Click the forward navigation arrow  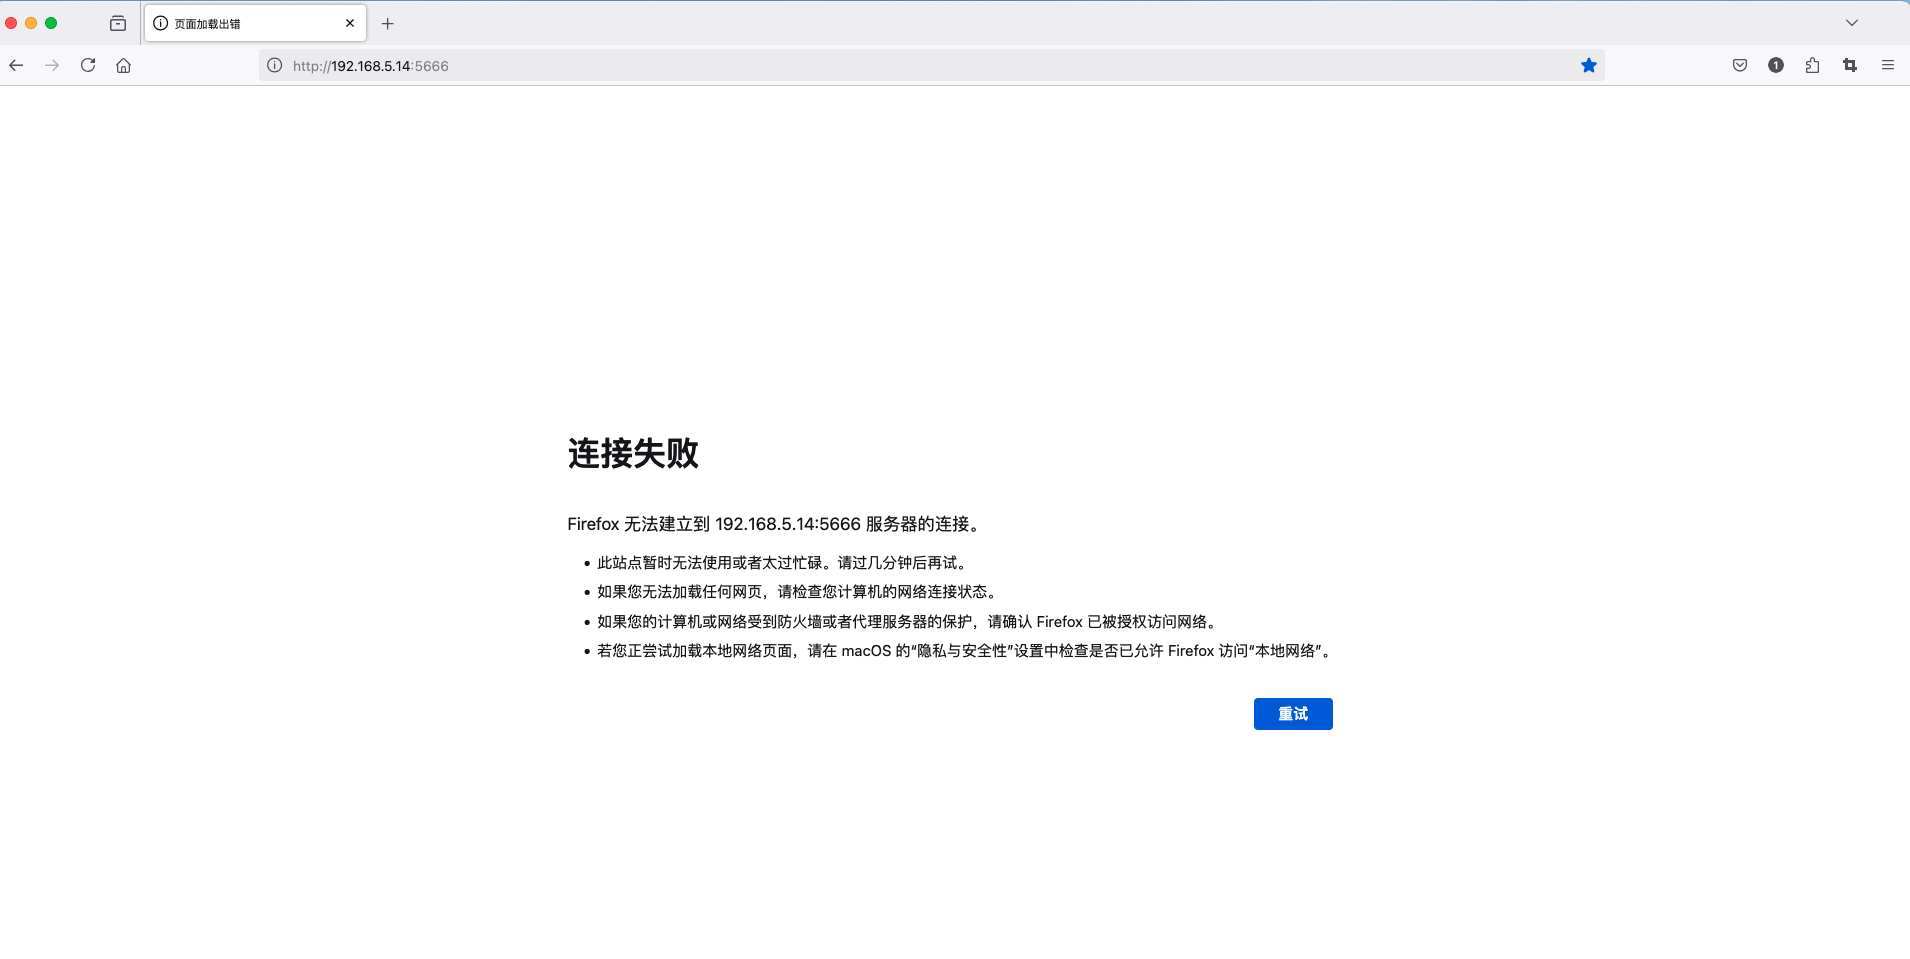pos(52,65)
